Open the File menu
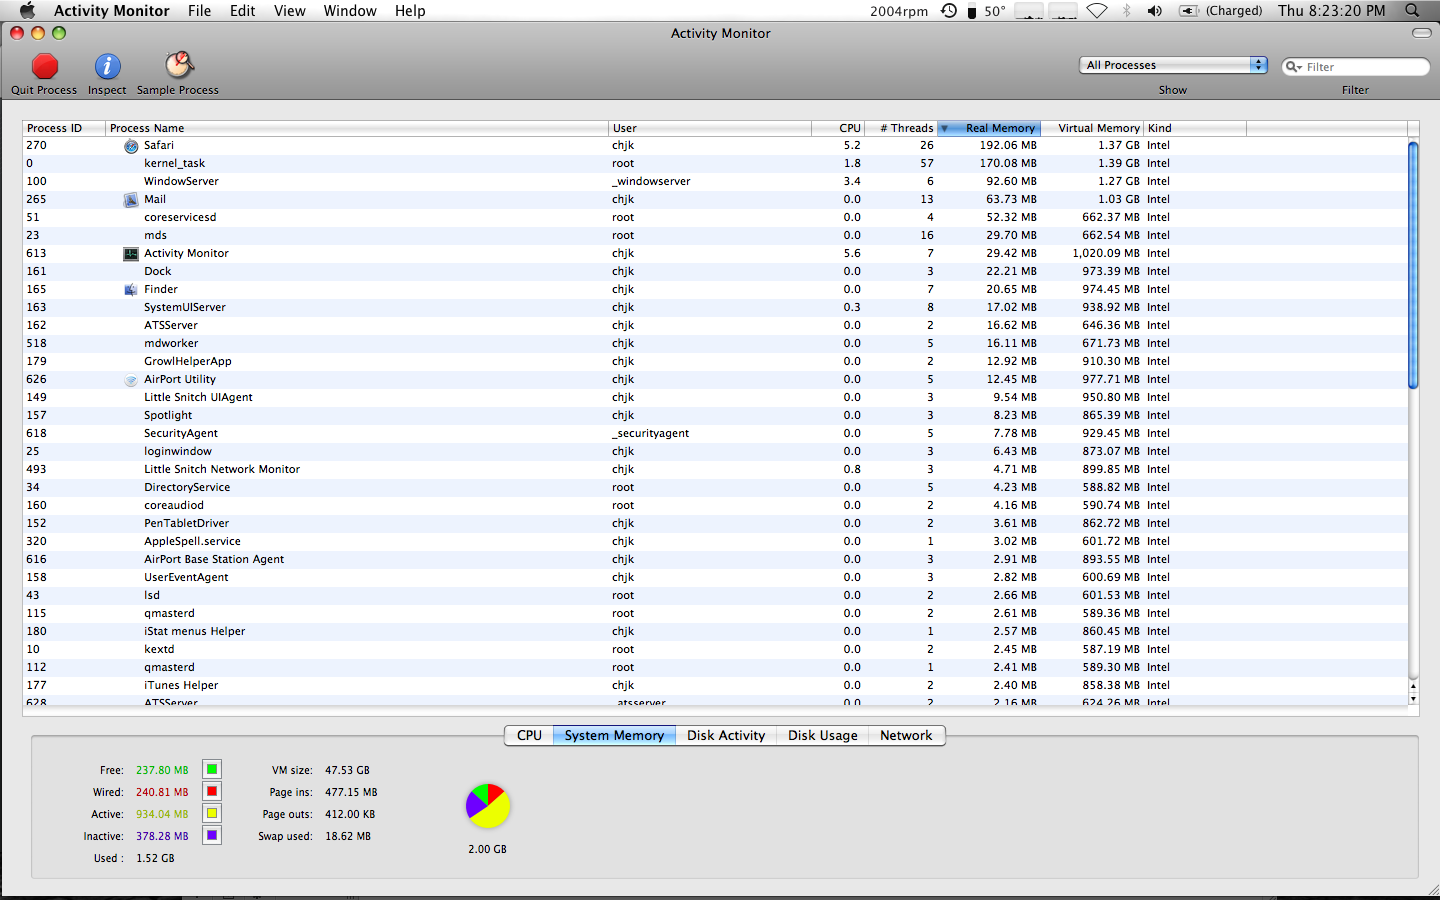This screenshot has height=900, width=1440. 199,11
